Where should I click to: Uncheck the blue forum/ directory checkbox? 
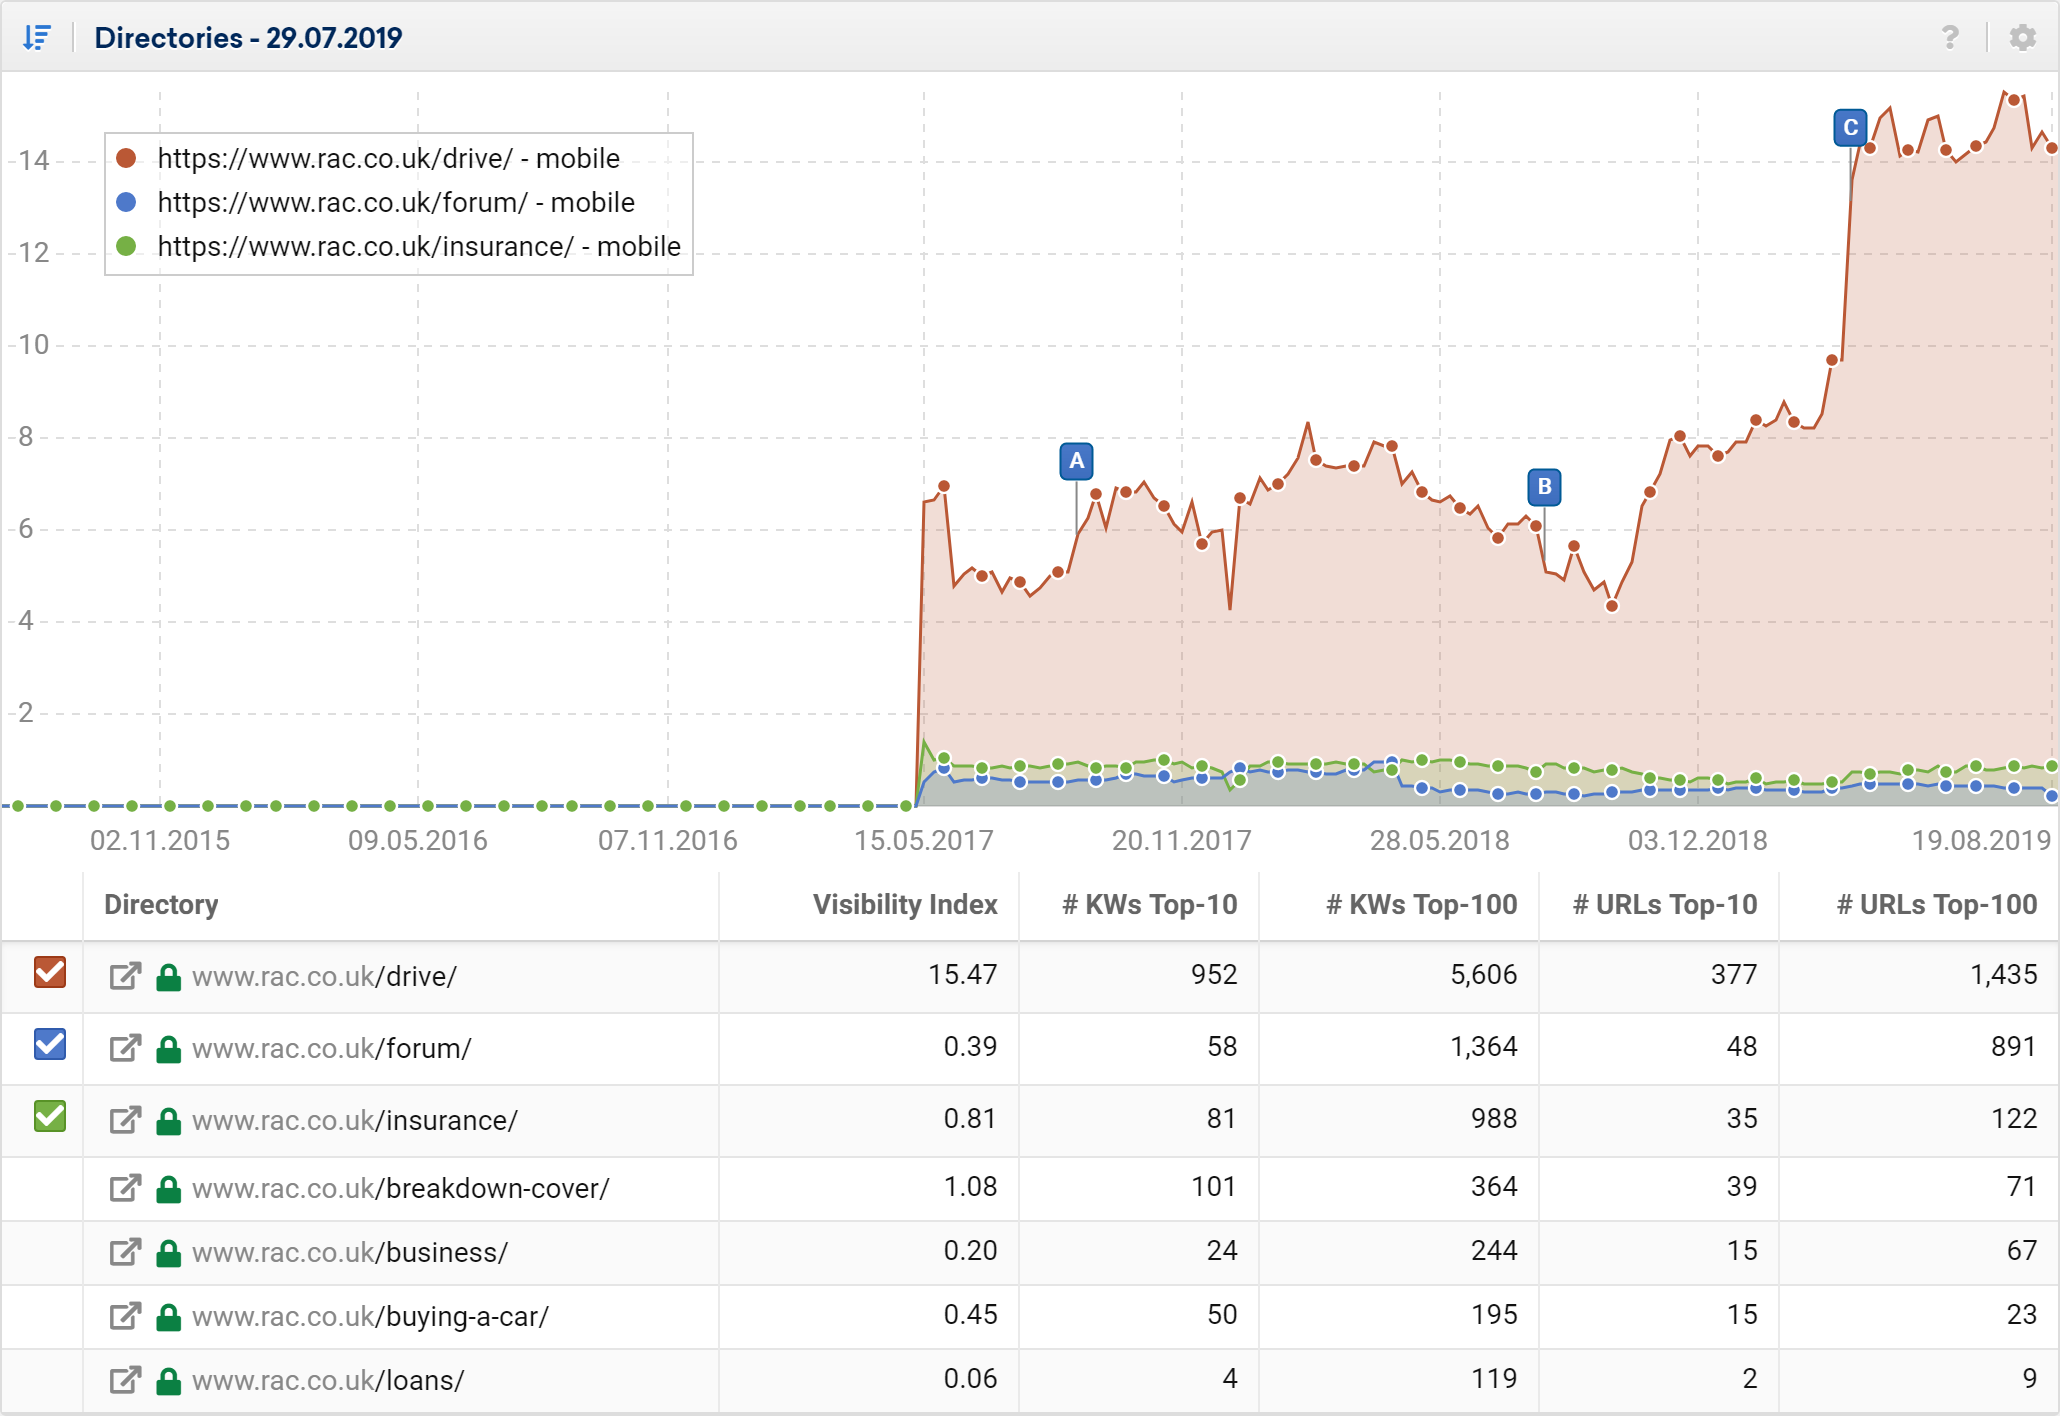click(x=50, y=1044)
